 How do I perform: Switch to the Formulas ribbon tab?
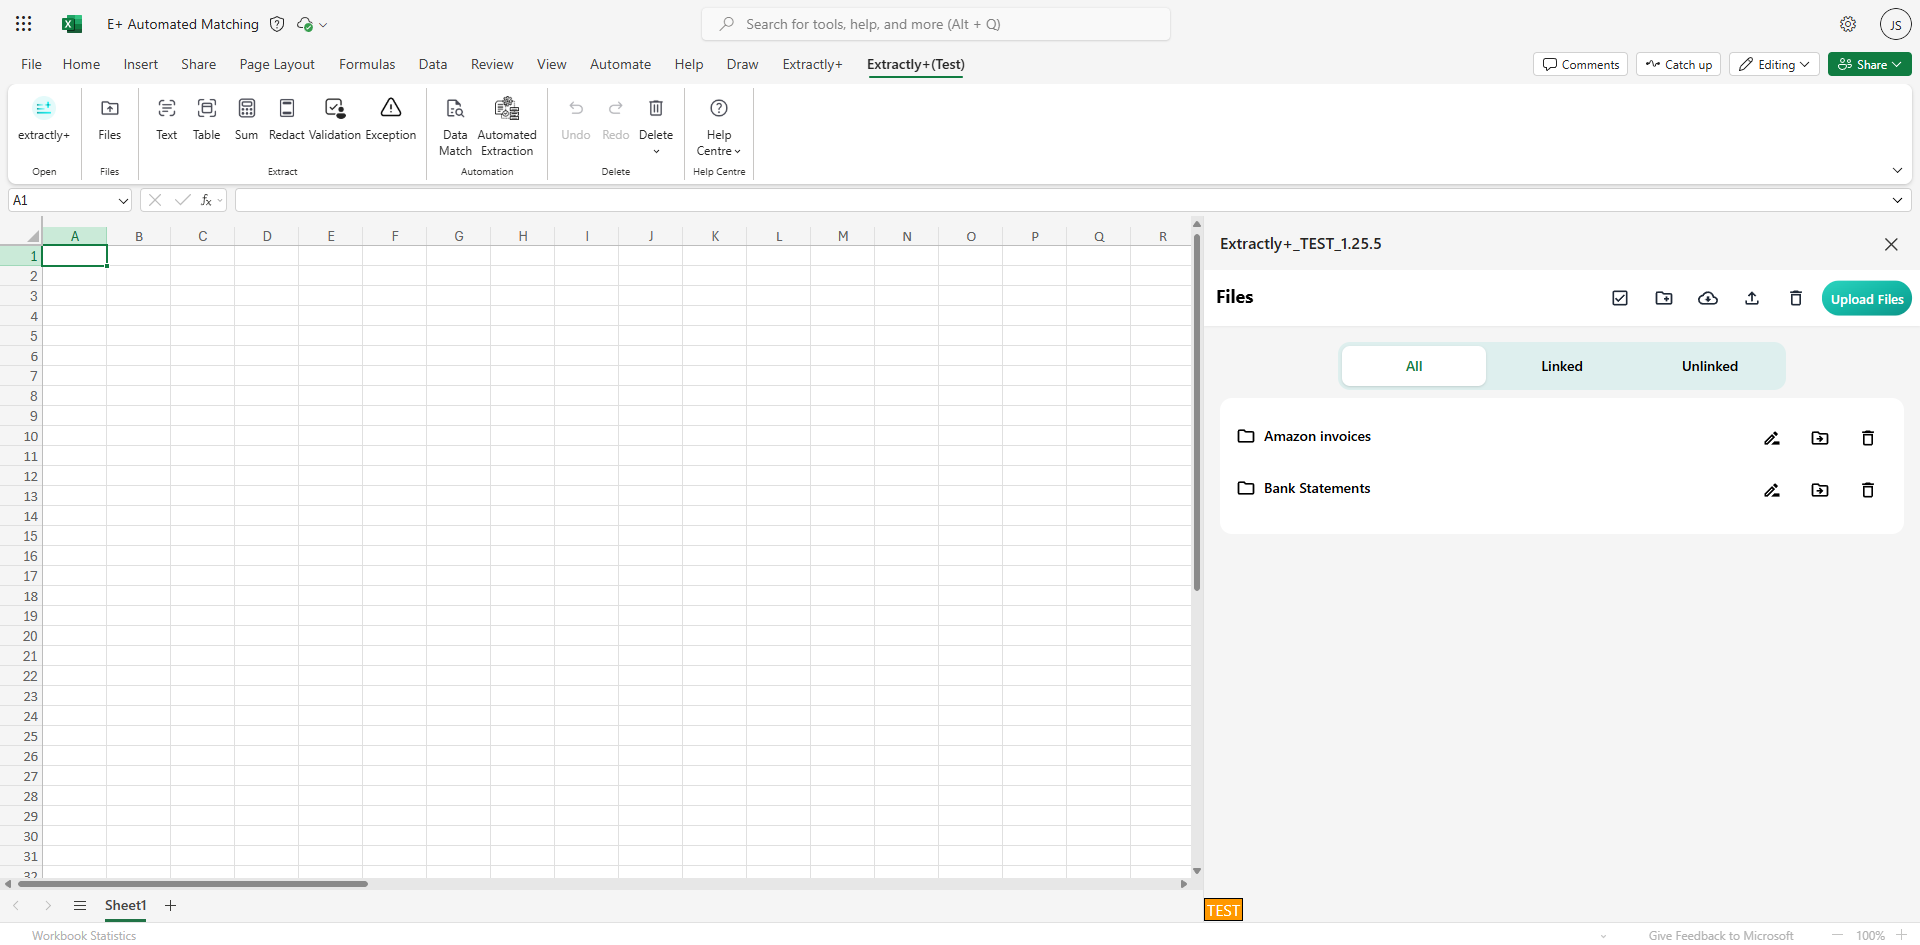coord(366,64)
